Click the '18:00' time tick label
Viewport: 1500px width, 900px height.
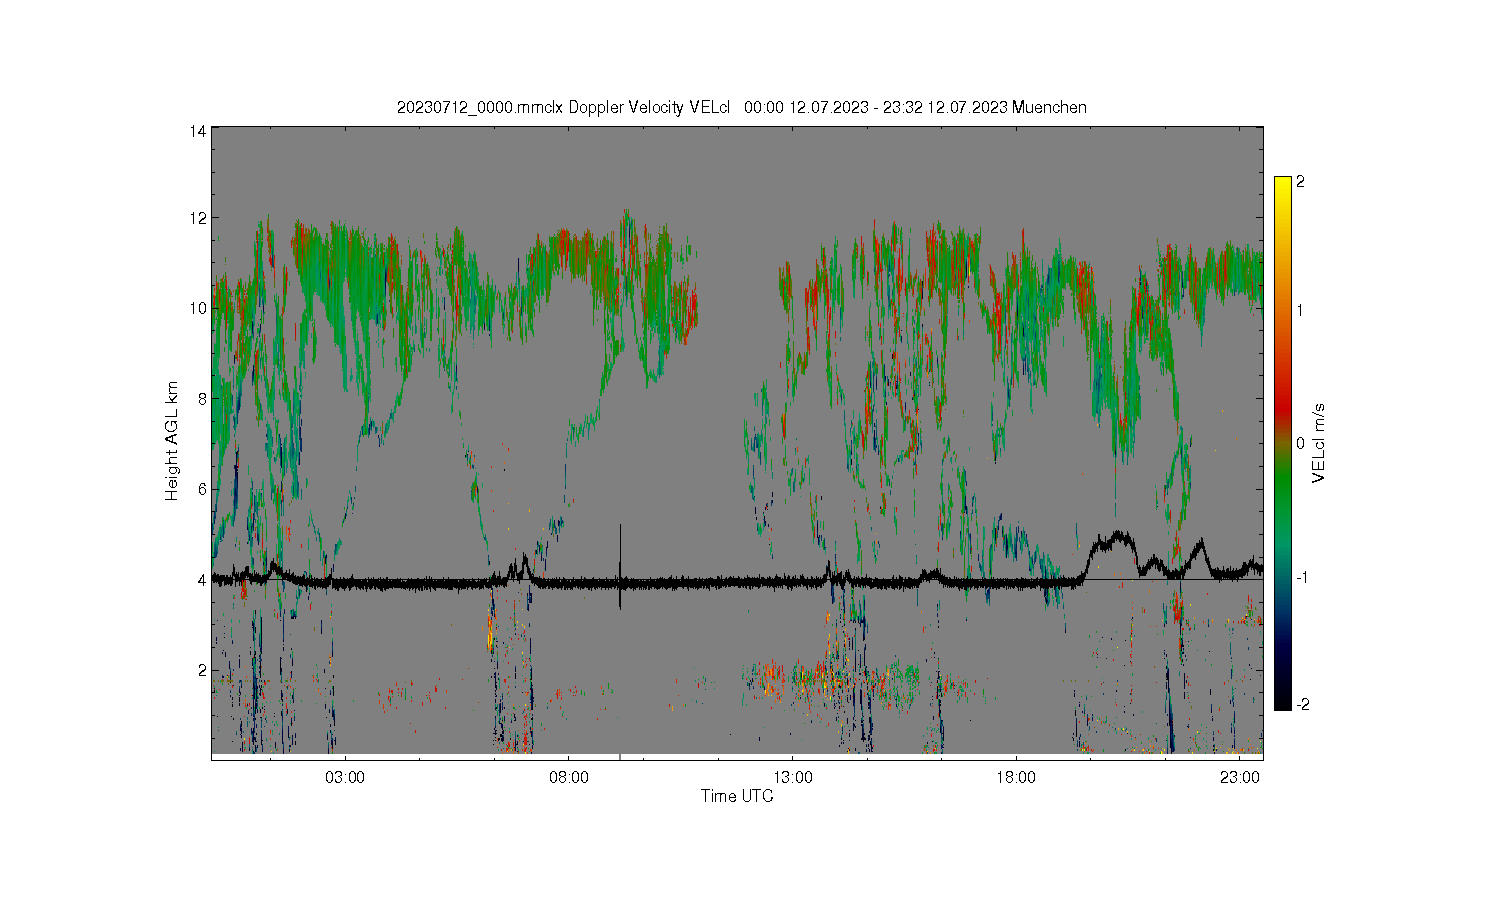(x=1016, y=777)
